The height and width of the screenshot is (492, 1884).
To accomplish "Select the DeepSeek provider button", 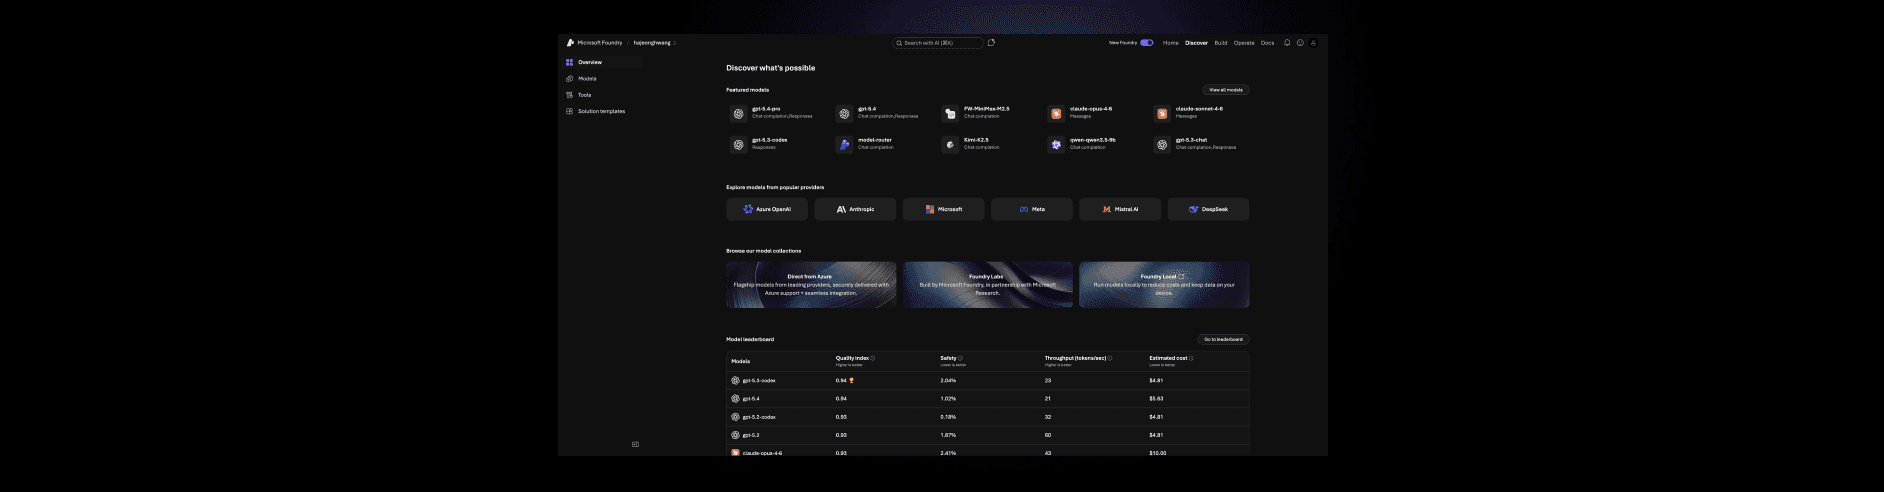I will pyautogui.click(x=1208, y=209).
